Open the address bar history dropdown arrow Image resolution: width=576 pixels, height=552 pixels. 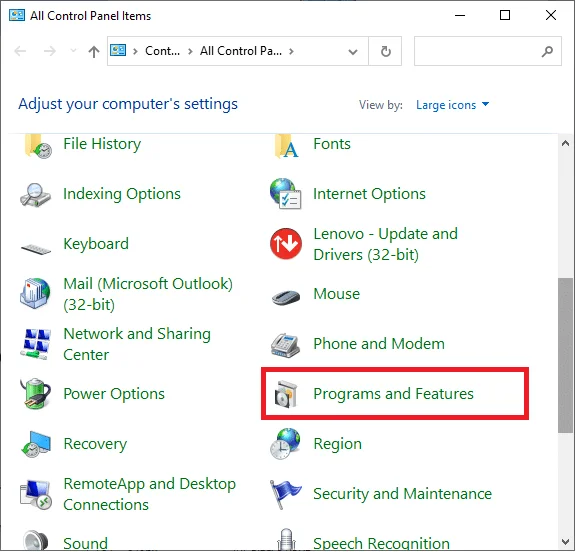click(x=353, y=51)
